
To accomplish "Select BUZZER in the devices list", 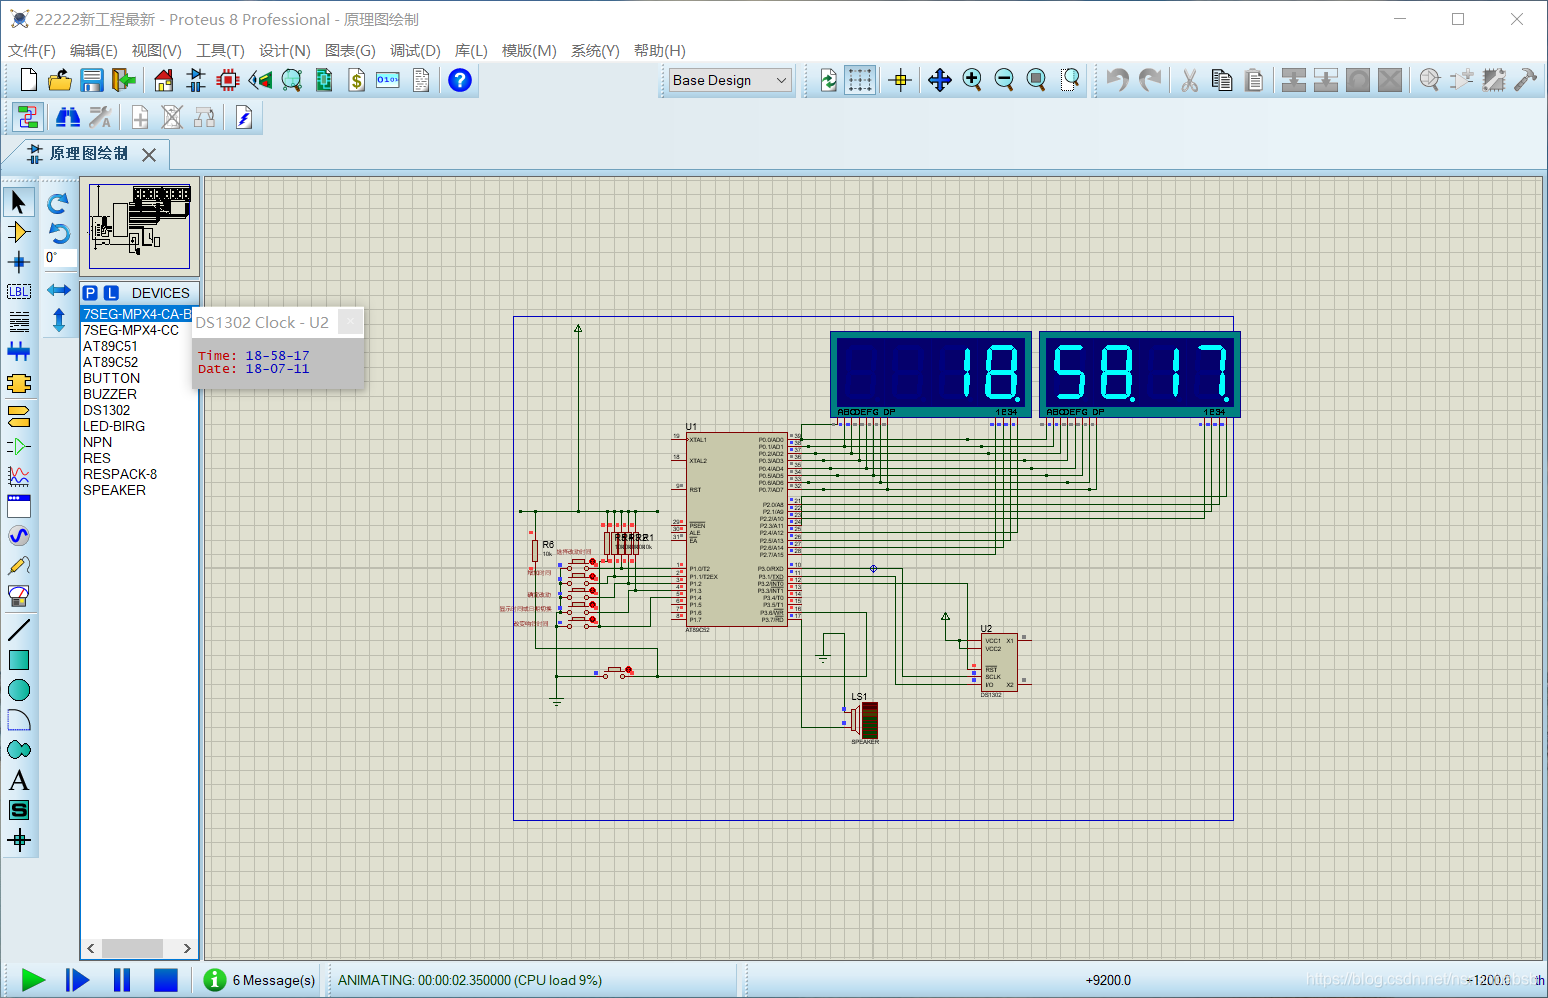I will click(110, 394).
